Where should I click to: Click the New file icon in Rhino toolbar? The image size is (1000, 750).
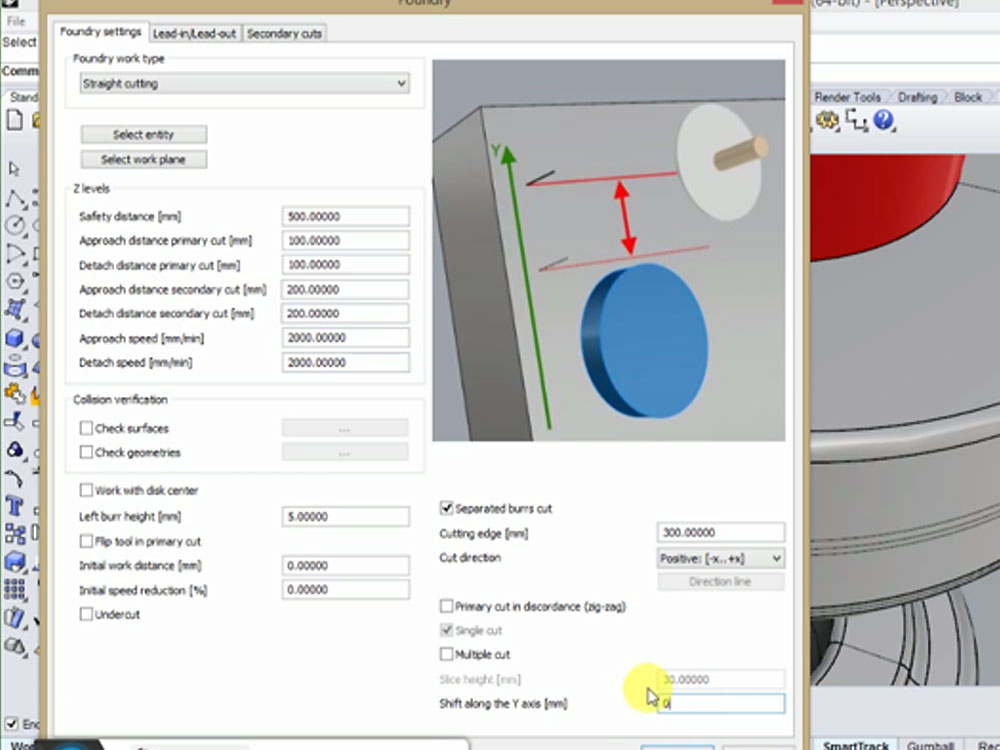[14, 120]
